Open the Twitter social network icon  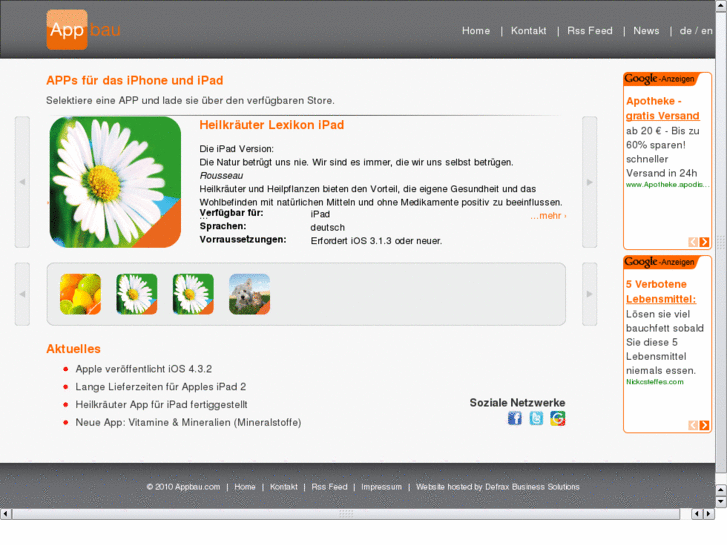(x=536, y=418)
